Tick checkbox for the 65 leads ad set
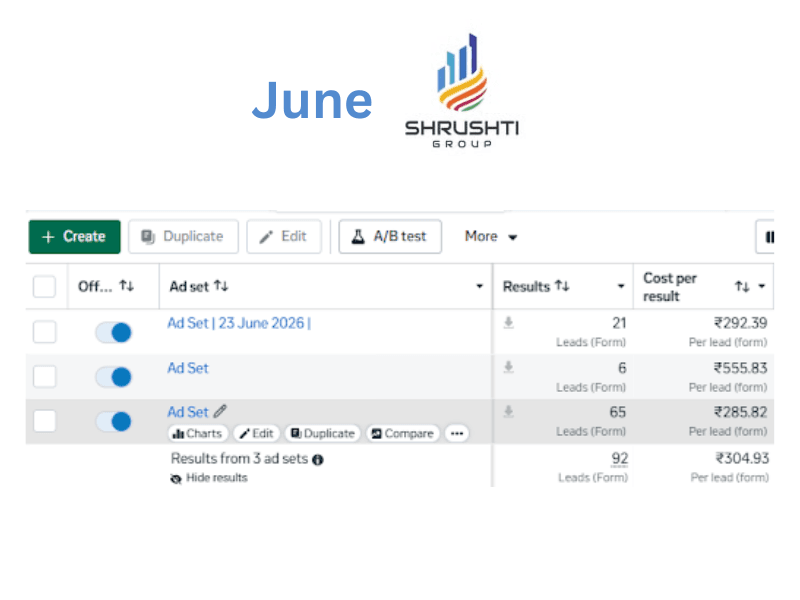Viewport: 800px width, 600px height. [44, 421]
